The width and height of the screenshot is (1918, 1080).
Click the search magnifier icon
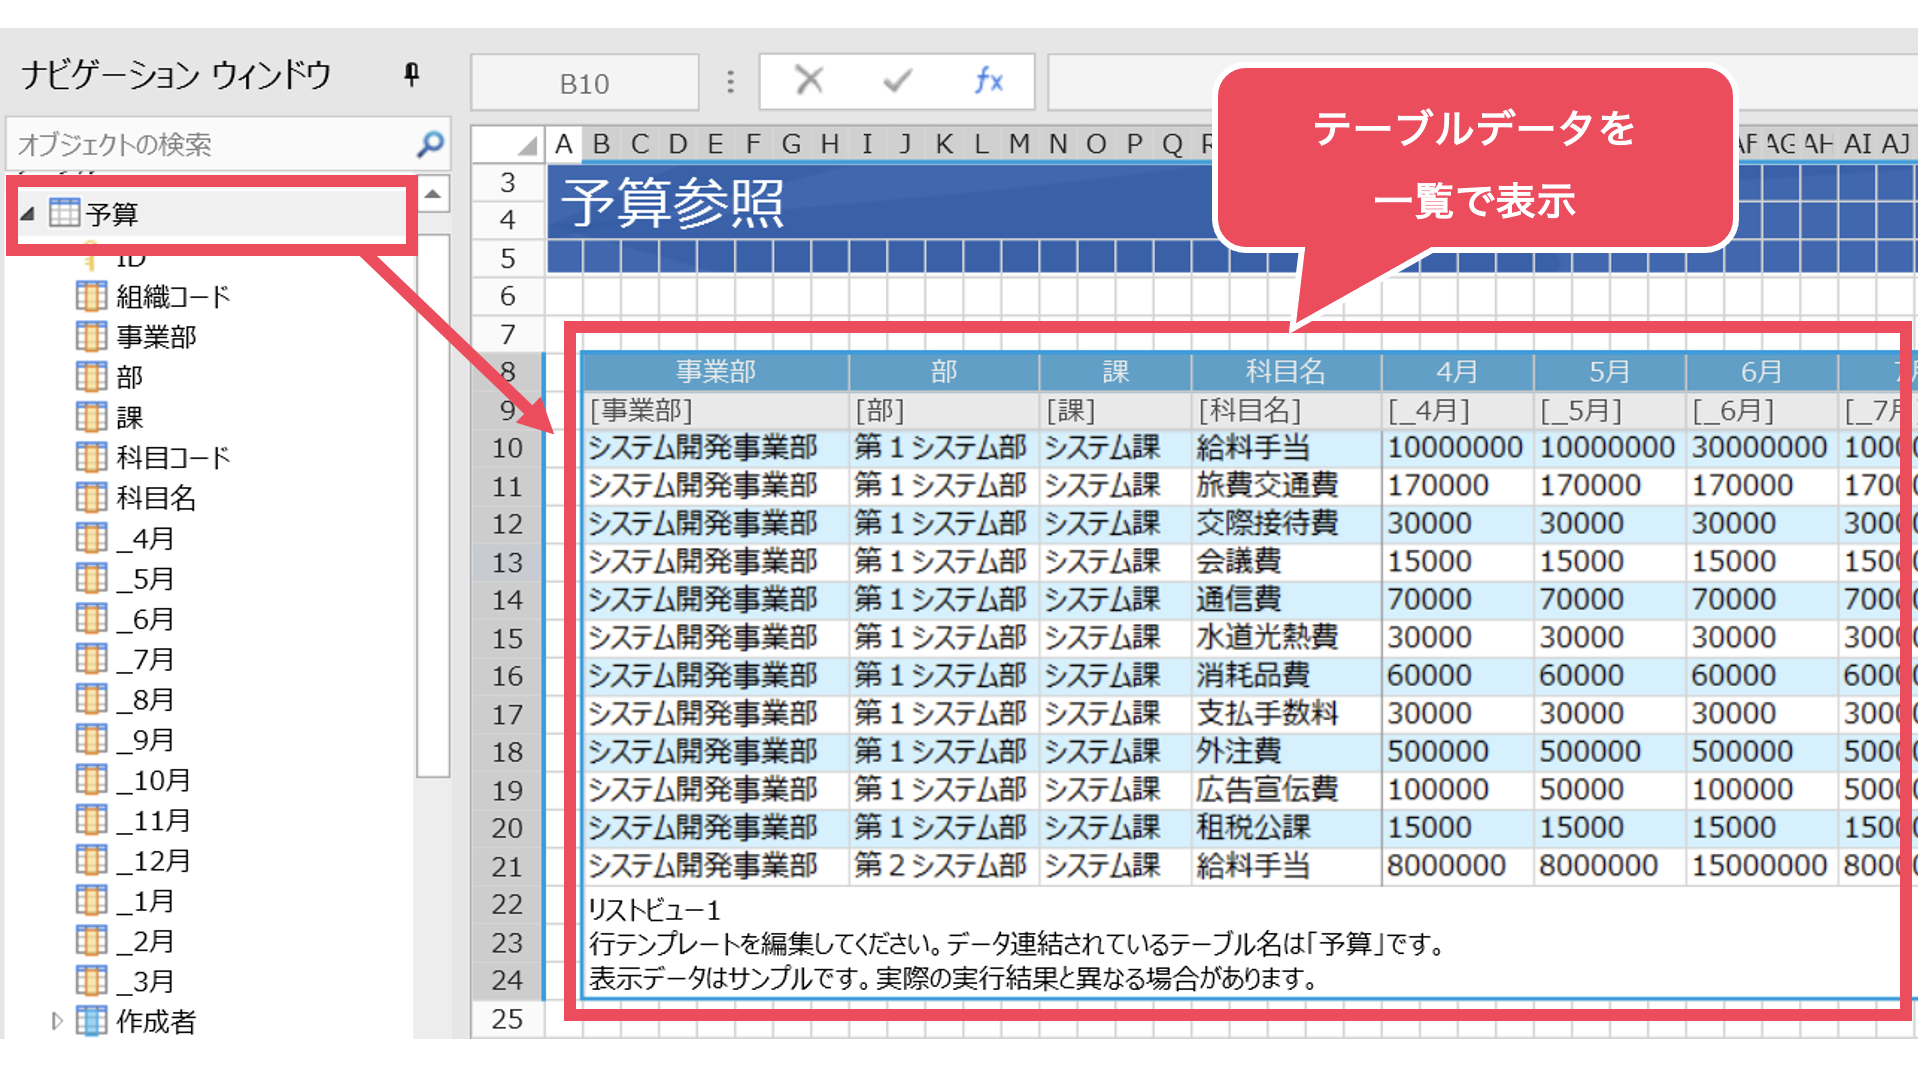[x=430, y=144]
